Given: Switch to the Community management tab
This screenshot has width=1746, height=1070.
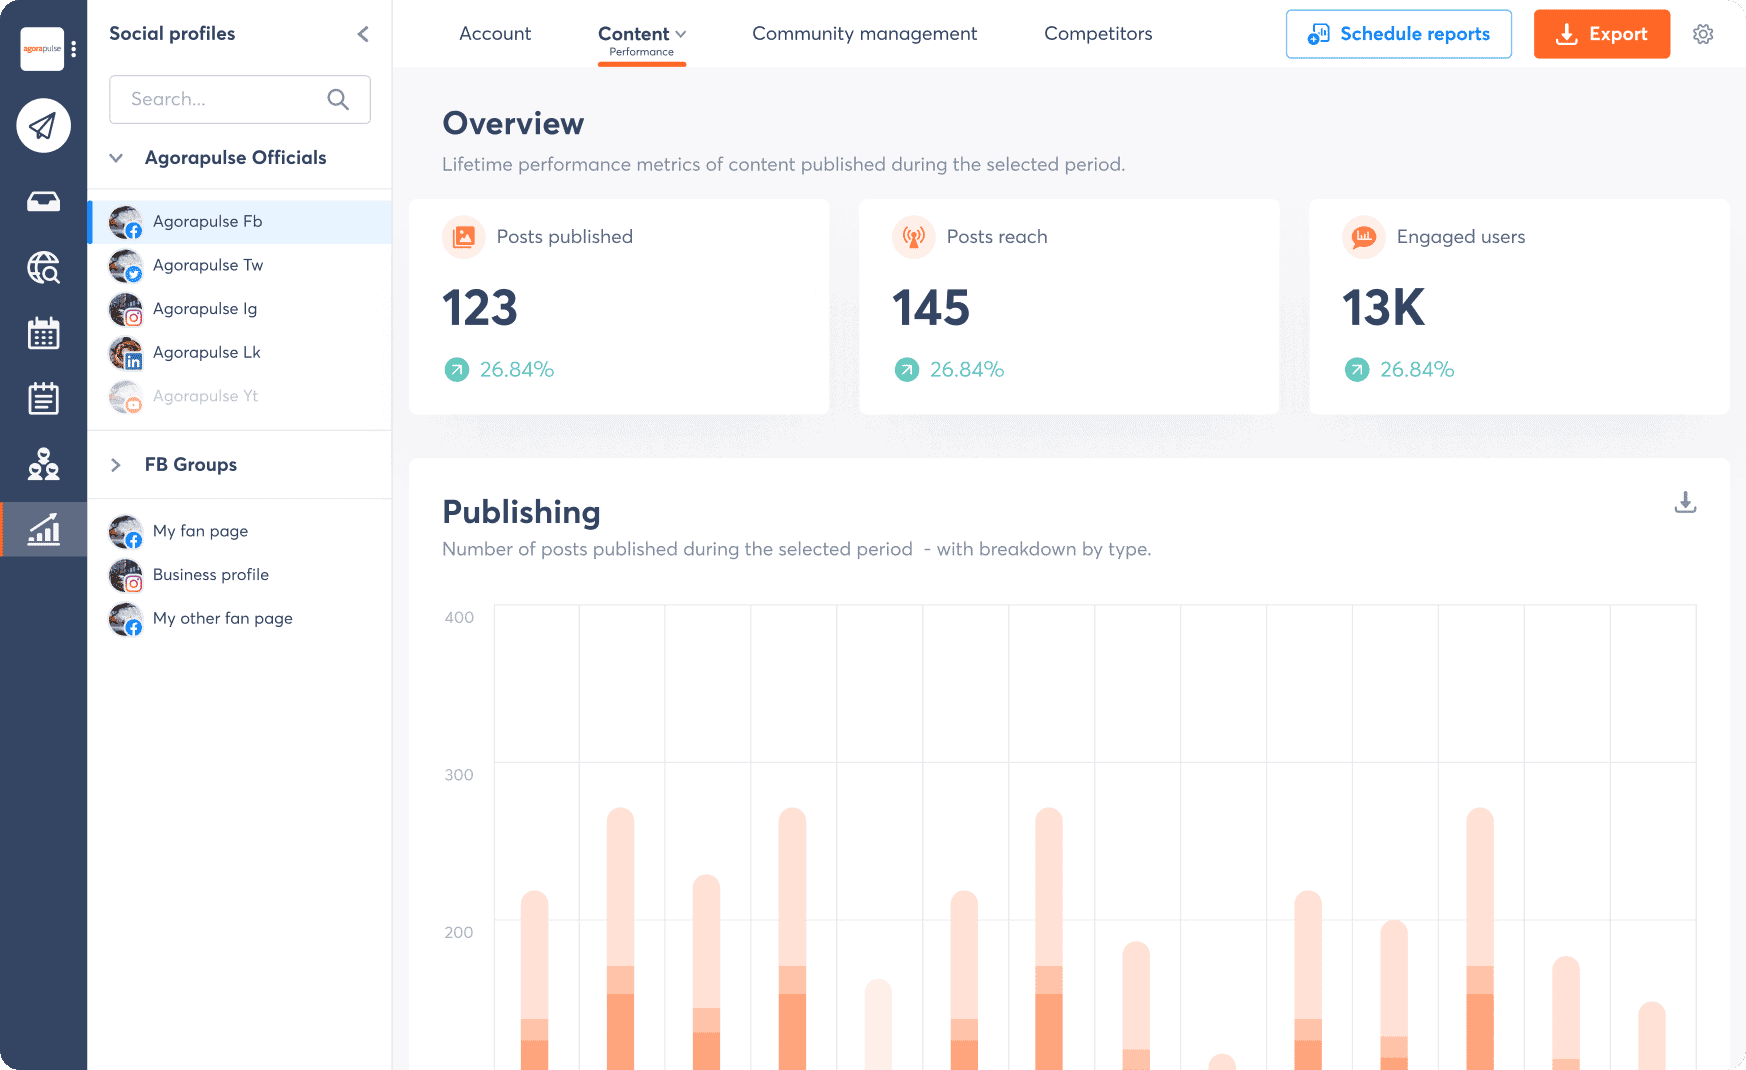Looking at the screenshot, I should pyautogui.click(x=864, y=34).
